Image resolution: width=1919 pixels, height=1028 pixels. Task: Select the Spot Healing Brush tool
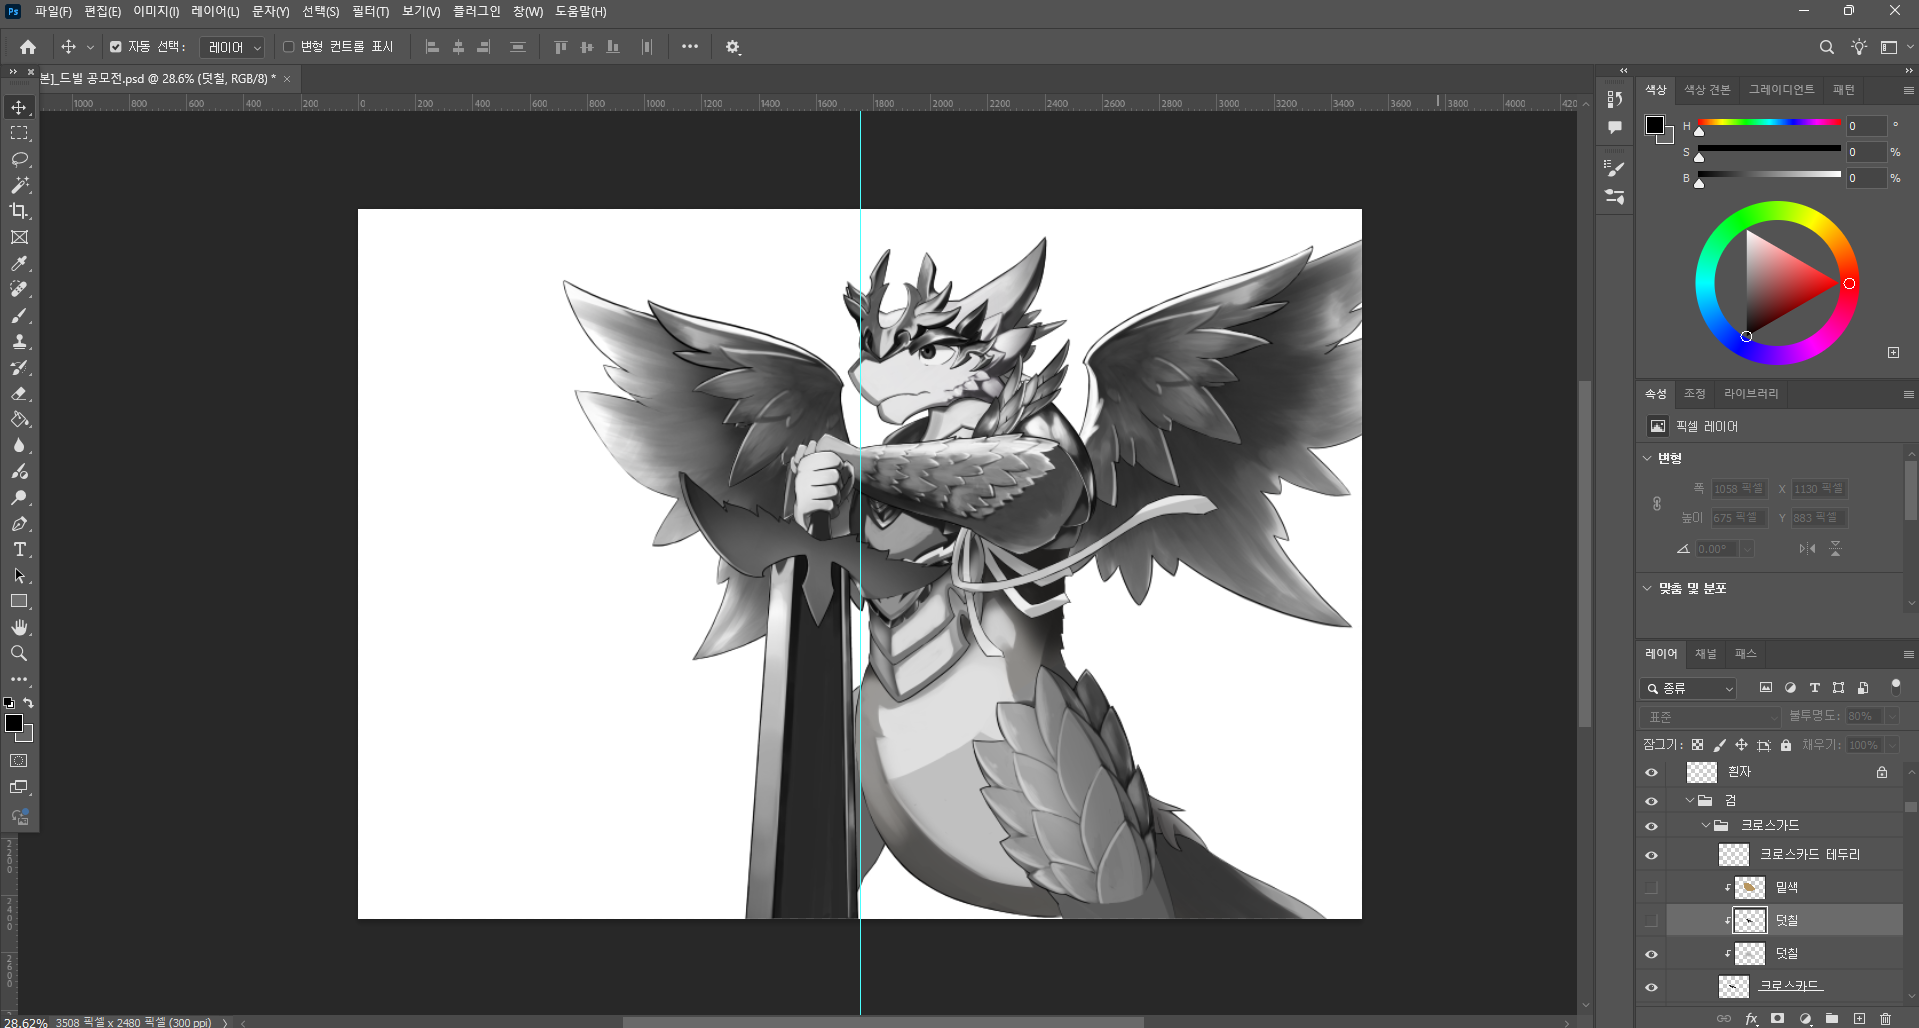coord(19,289)
